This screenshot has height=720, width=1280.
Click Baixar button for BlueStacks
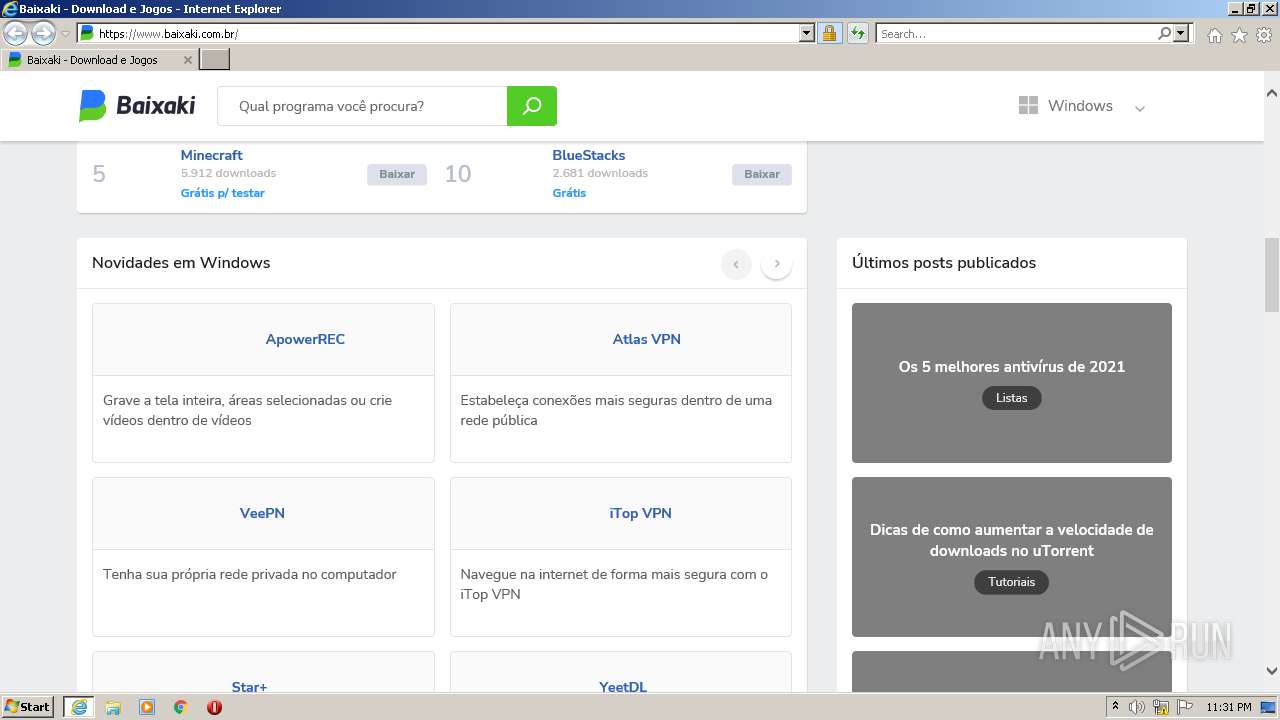[x=762, y=174]
